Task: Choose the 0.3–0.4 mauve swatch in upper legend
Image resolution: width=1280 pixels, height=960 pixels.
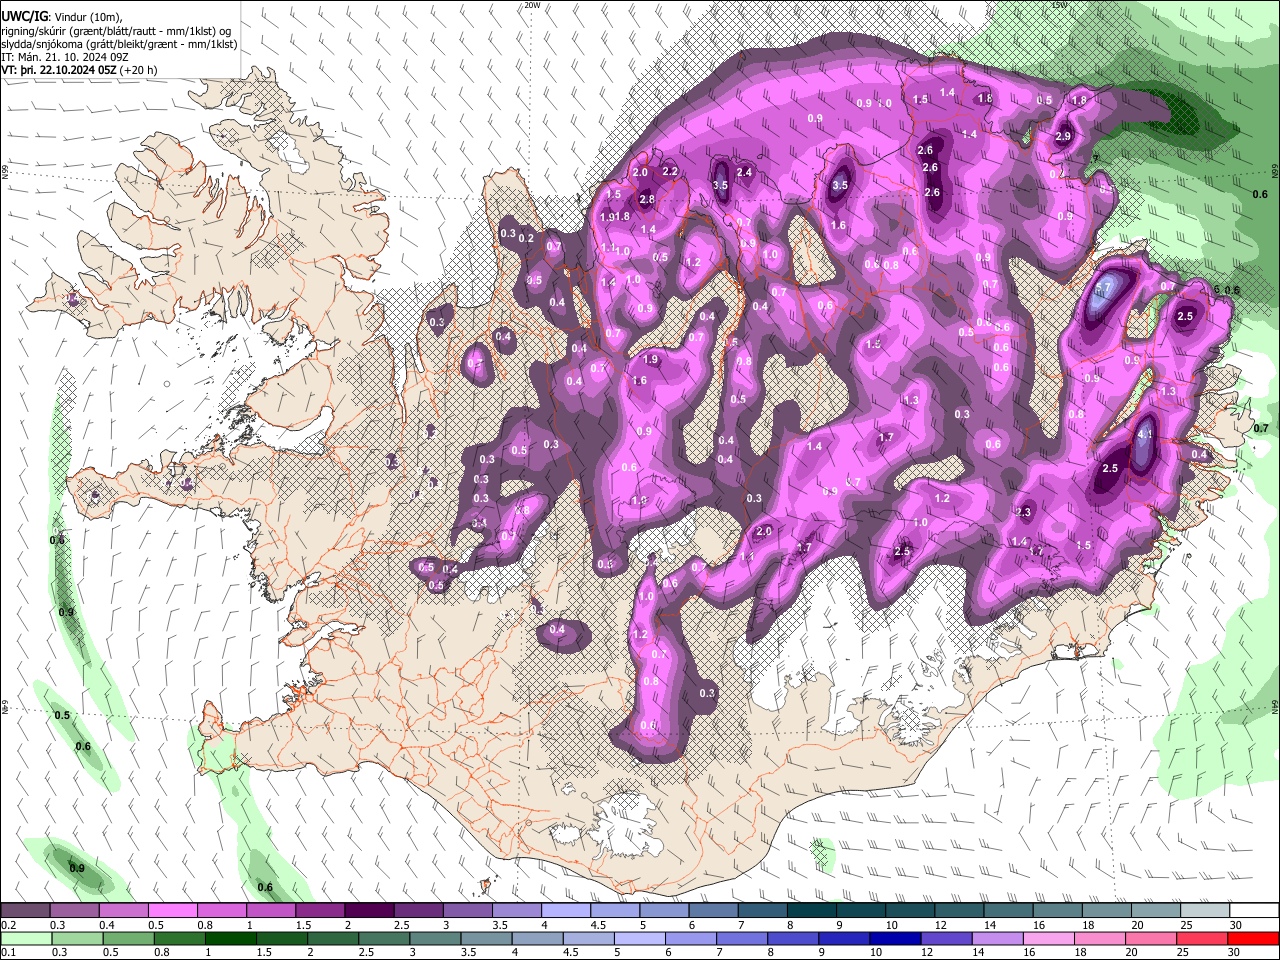Action: (75, 910)
